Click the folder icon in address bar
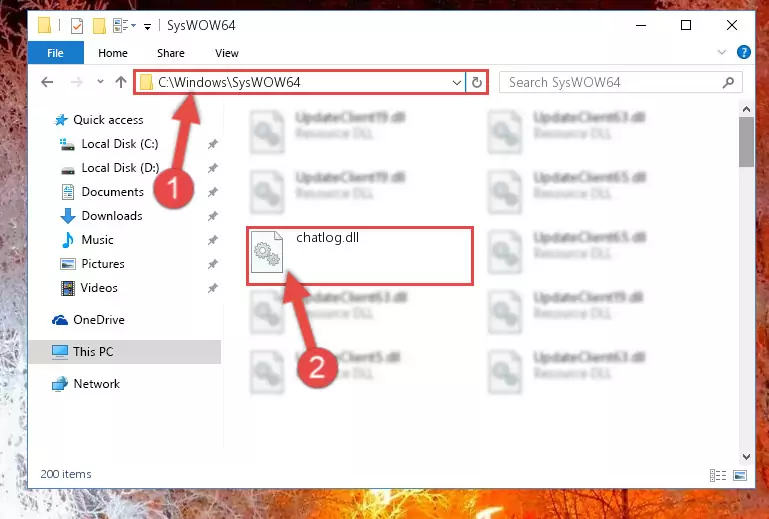 [x=146, y=82]
